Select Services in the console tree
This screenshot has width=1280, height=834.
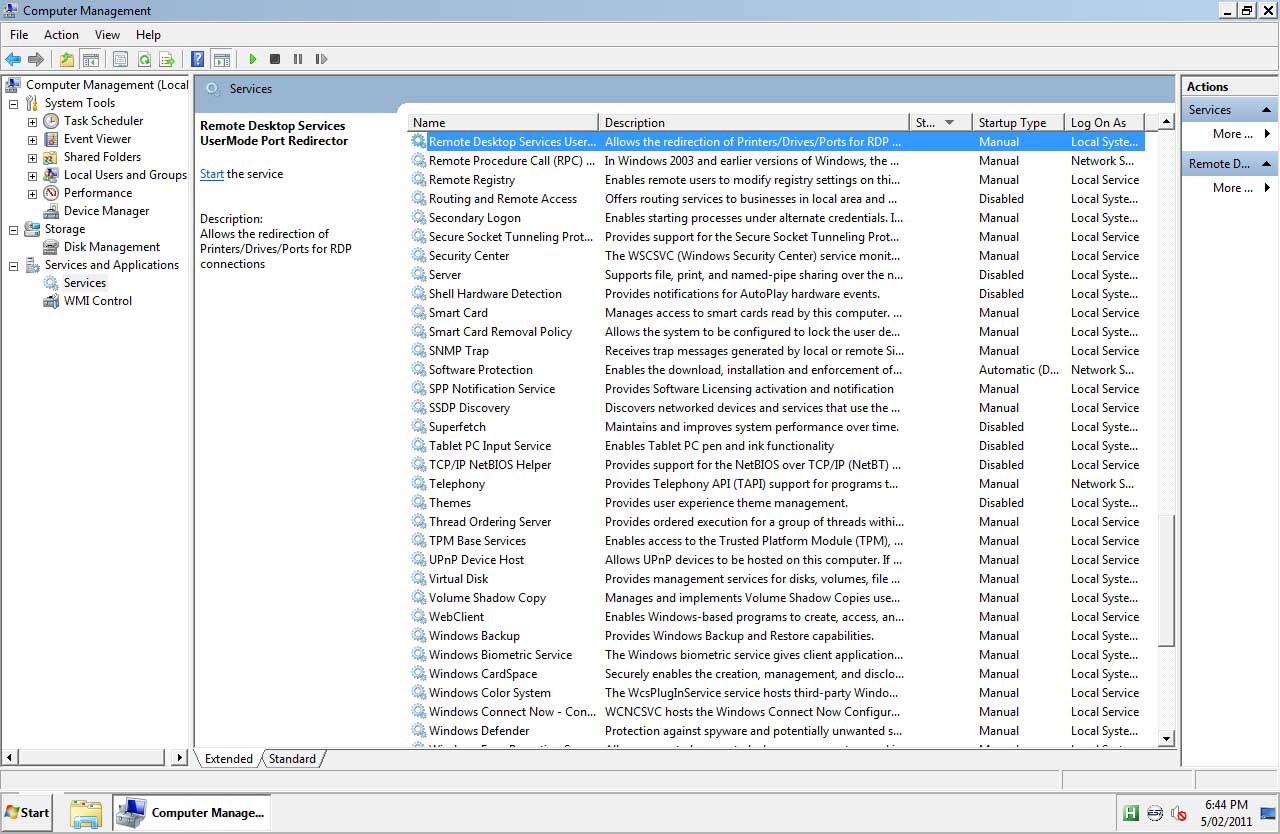pyautogui.click(x=85, y=283)
